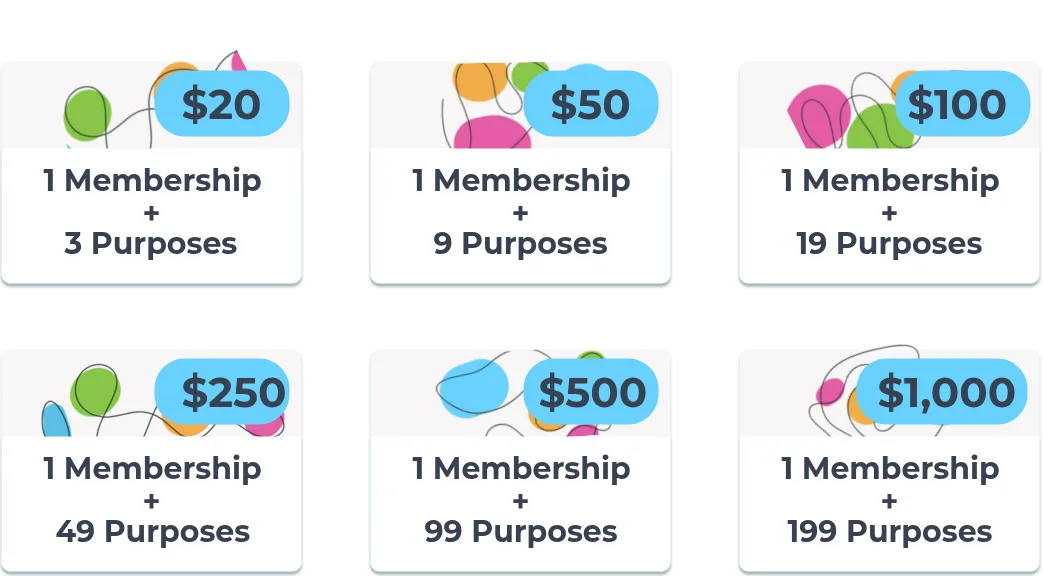Click the green circle in the $250 card
This screenshot has width=1044, height=576.
click(x=95, y=390)
